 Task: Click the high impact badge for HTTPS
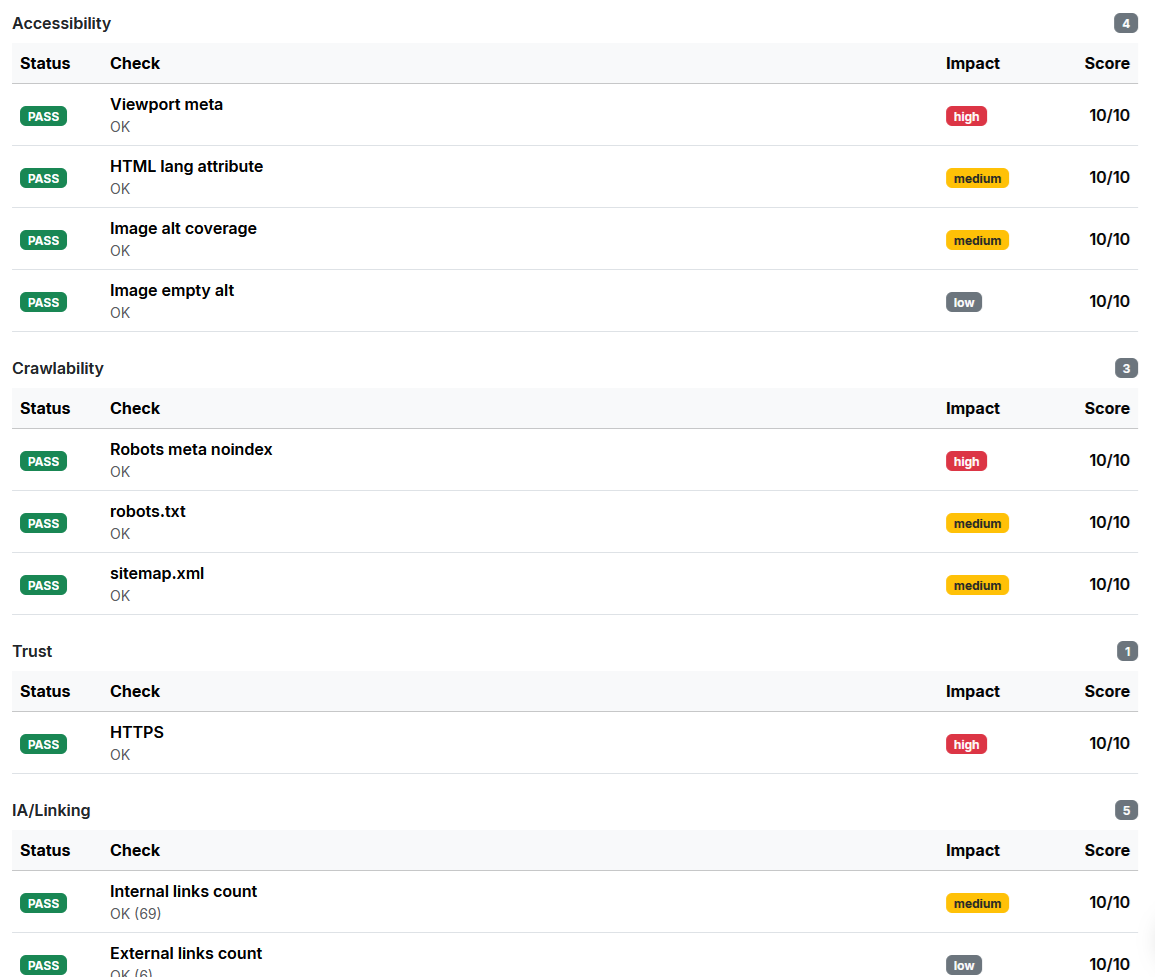click(966, 744)
